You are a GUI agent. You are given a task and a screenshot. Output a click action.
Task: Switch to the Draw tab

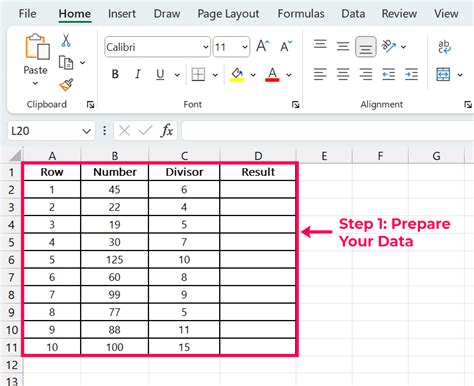click(x=167, y=14)
